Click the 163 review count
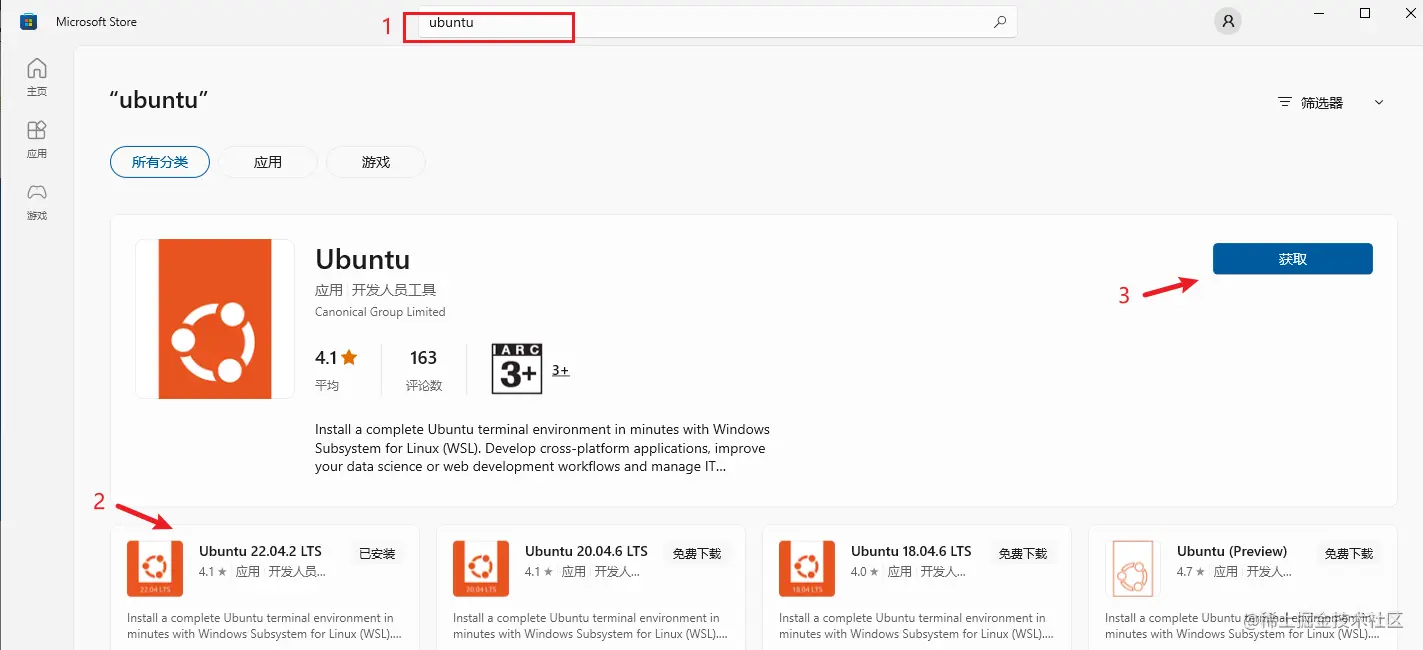This screenshot has width=1423, height=650. pyautogui.click(x=423, y=357)
